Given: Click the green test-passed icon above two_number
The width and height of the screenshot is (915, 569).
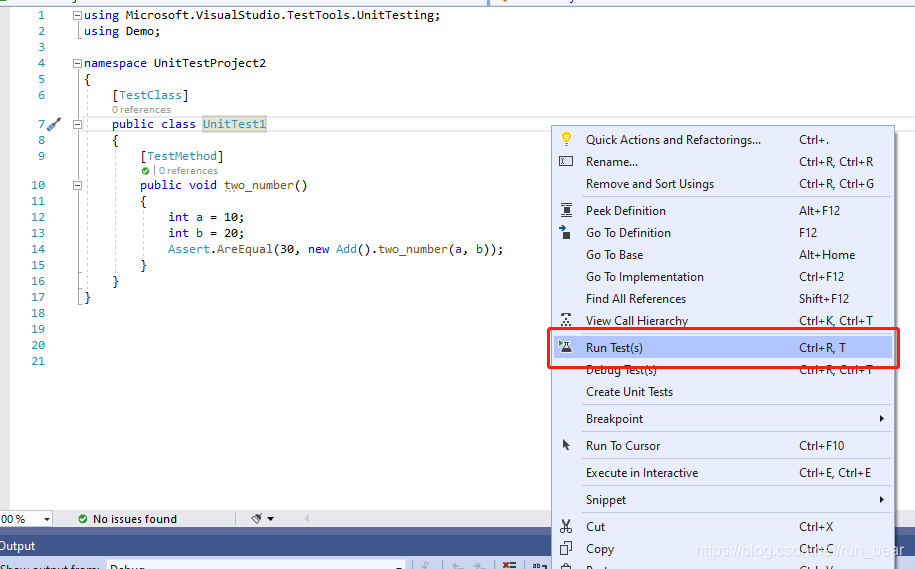Looking at the screenshot, I should (x=145, y=171).
